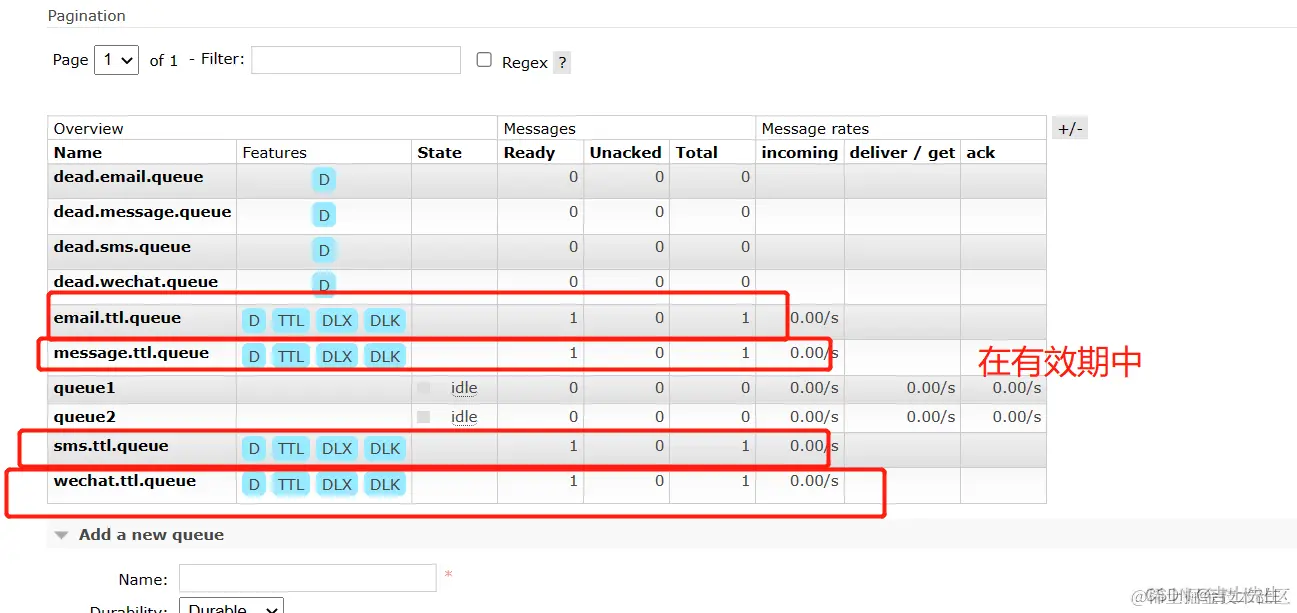Click DLK badge of wechat.ttl.queue
This screenshot has height=613, width=1297.
385,484
